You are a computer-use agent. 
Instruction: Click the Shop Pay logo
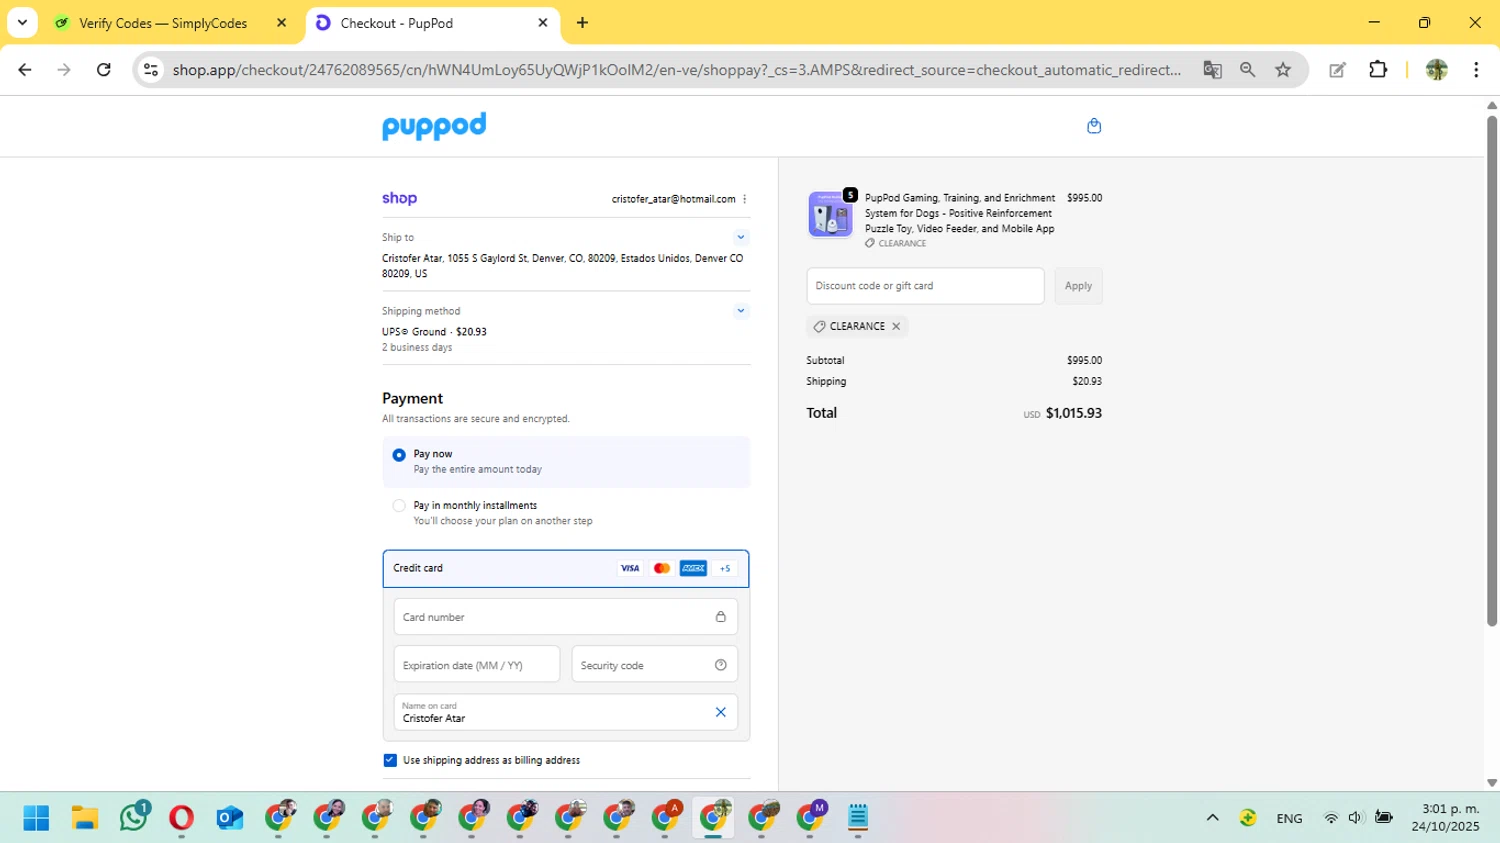399,198
